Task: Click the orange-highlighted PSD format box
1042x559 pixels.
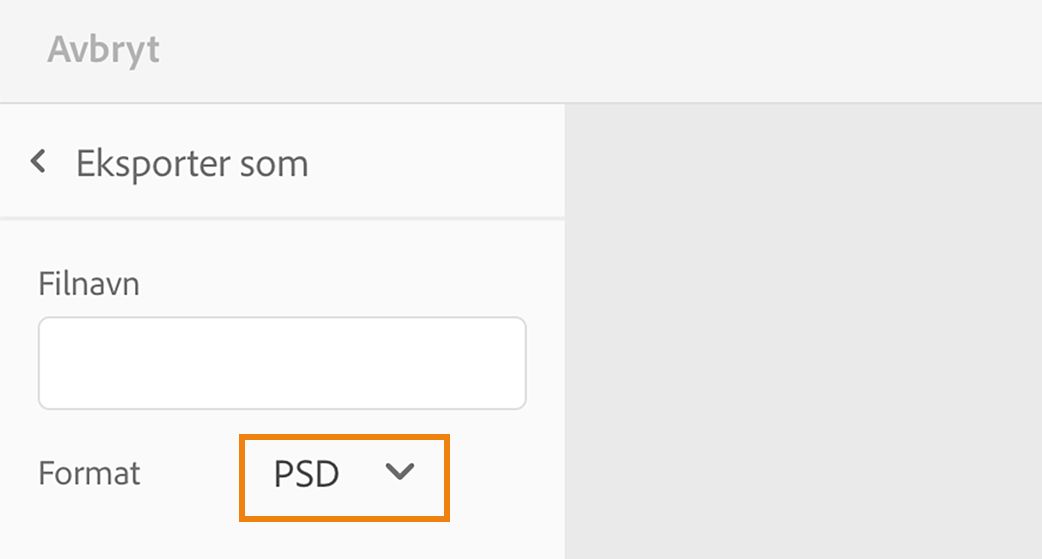Action: pyautogui.click(x=344, y=477)
